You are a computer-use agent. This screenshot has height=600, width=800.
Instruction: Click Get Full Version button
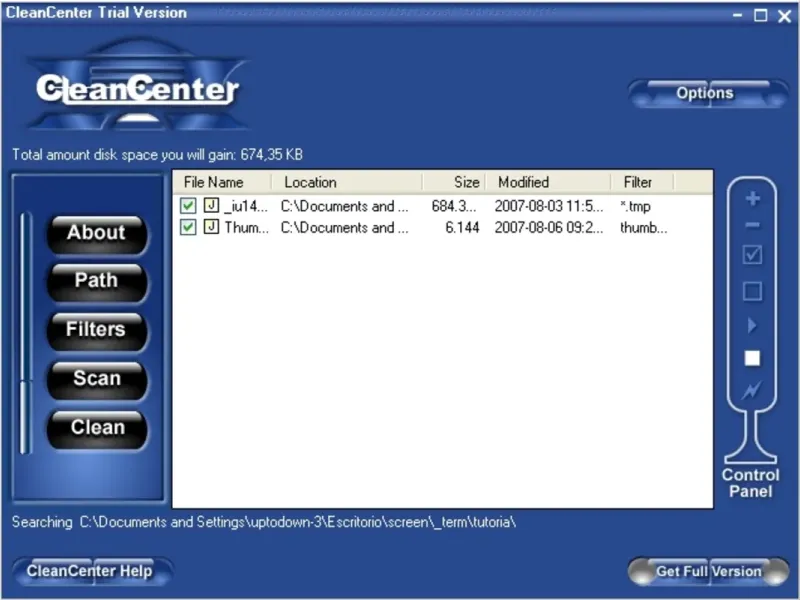coord(708,571)
